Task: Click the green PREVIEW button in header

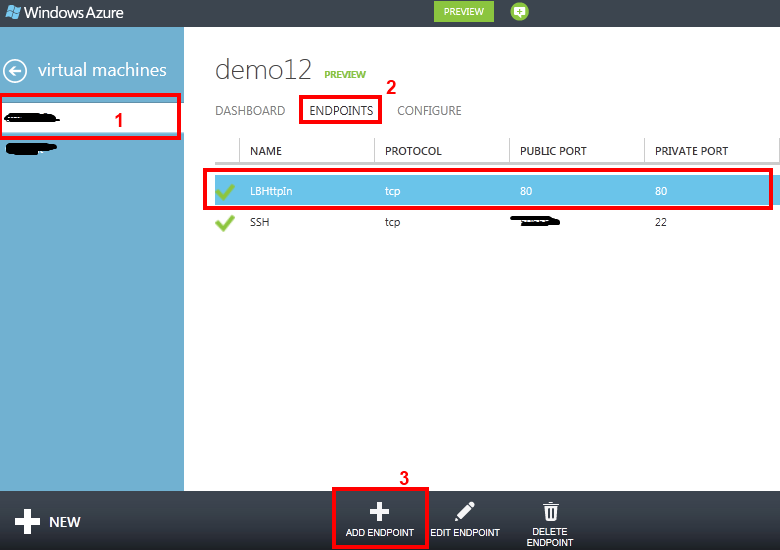Action: tap(464, 11)
